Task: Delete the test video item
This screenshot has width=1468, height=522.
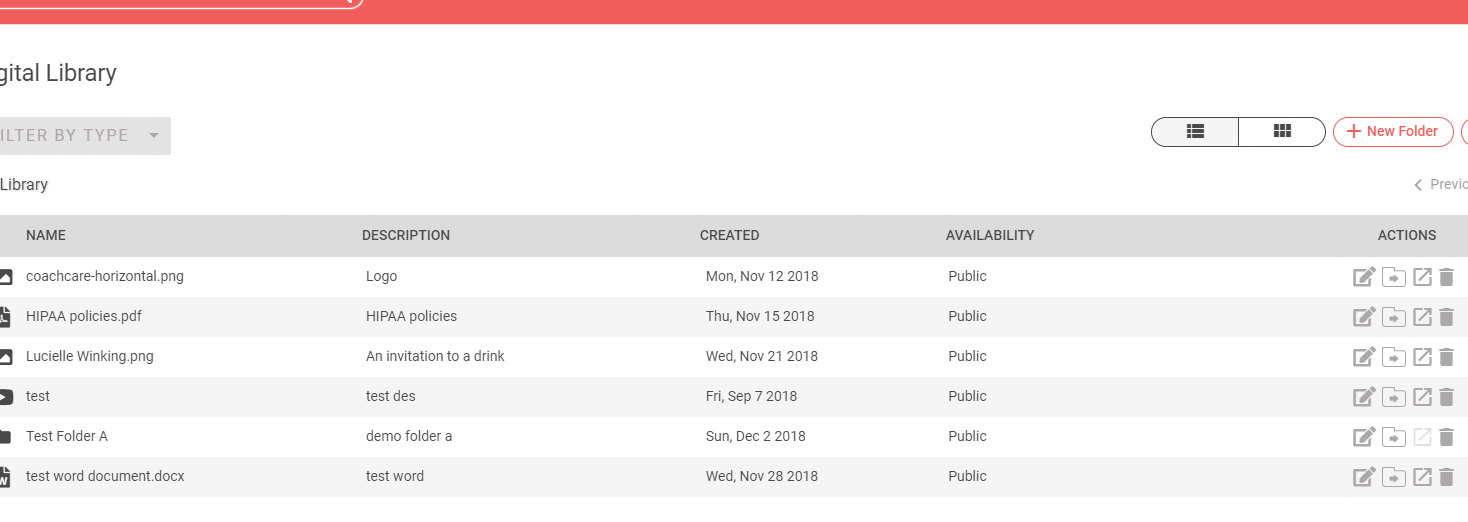Action: click(1446, 397)
